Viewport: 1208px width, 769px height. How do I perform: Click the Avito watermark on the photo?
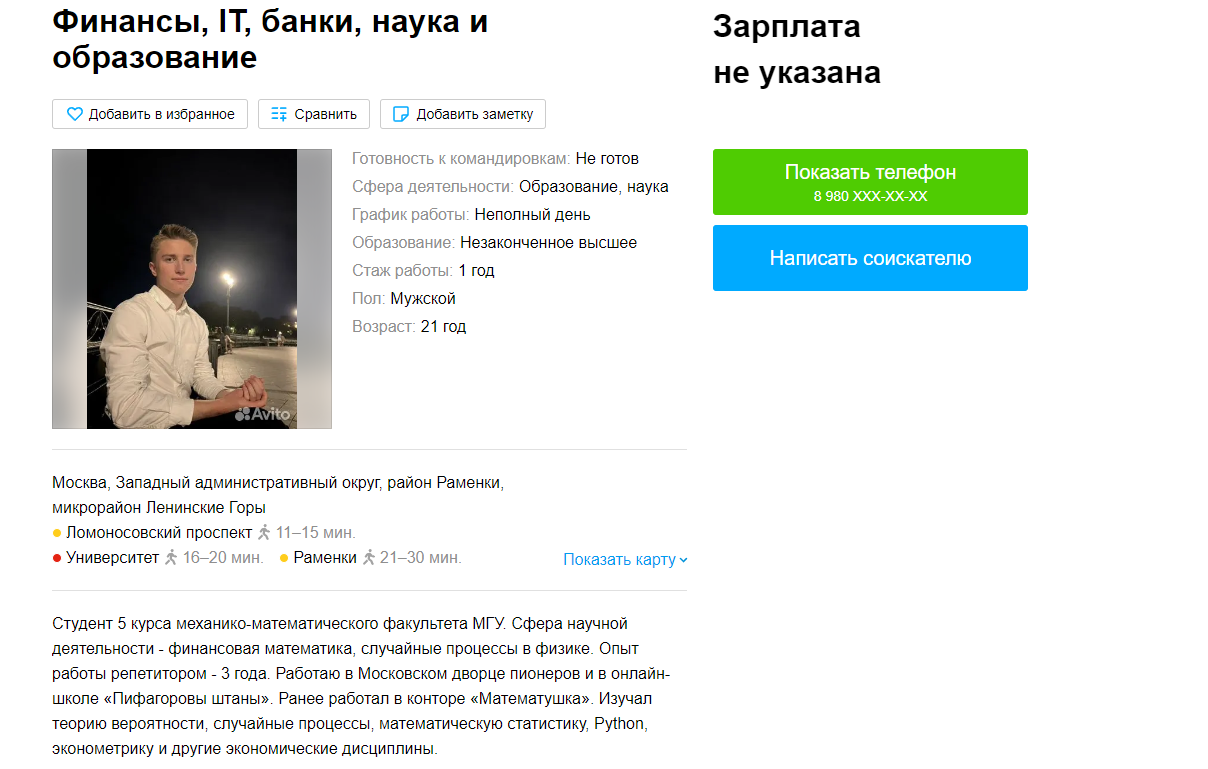tap(263, 413)
